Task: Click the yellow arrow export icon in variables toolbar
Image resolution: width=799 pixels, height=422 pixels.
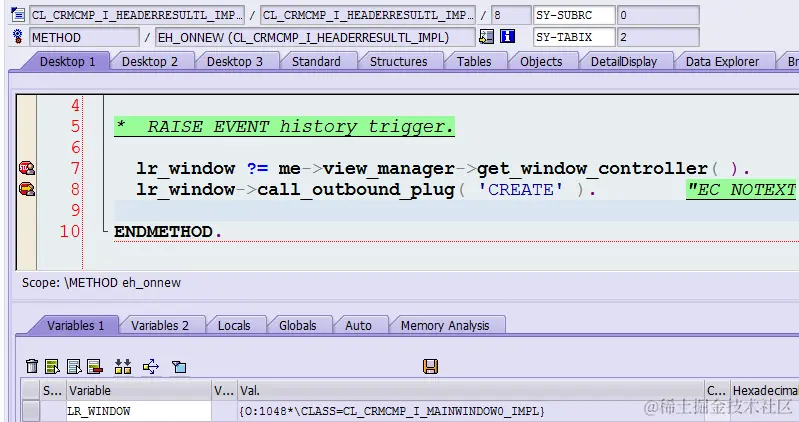Action: point(151,366)
